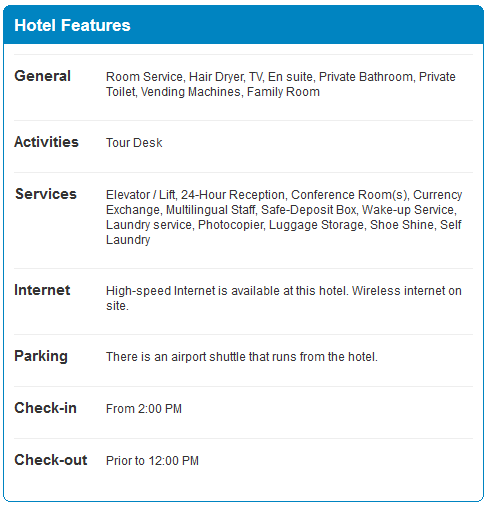Click the Family Room feature
Screen dimensions: 489x506
point(283,92)
